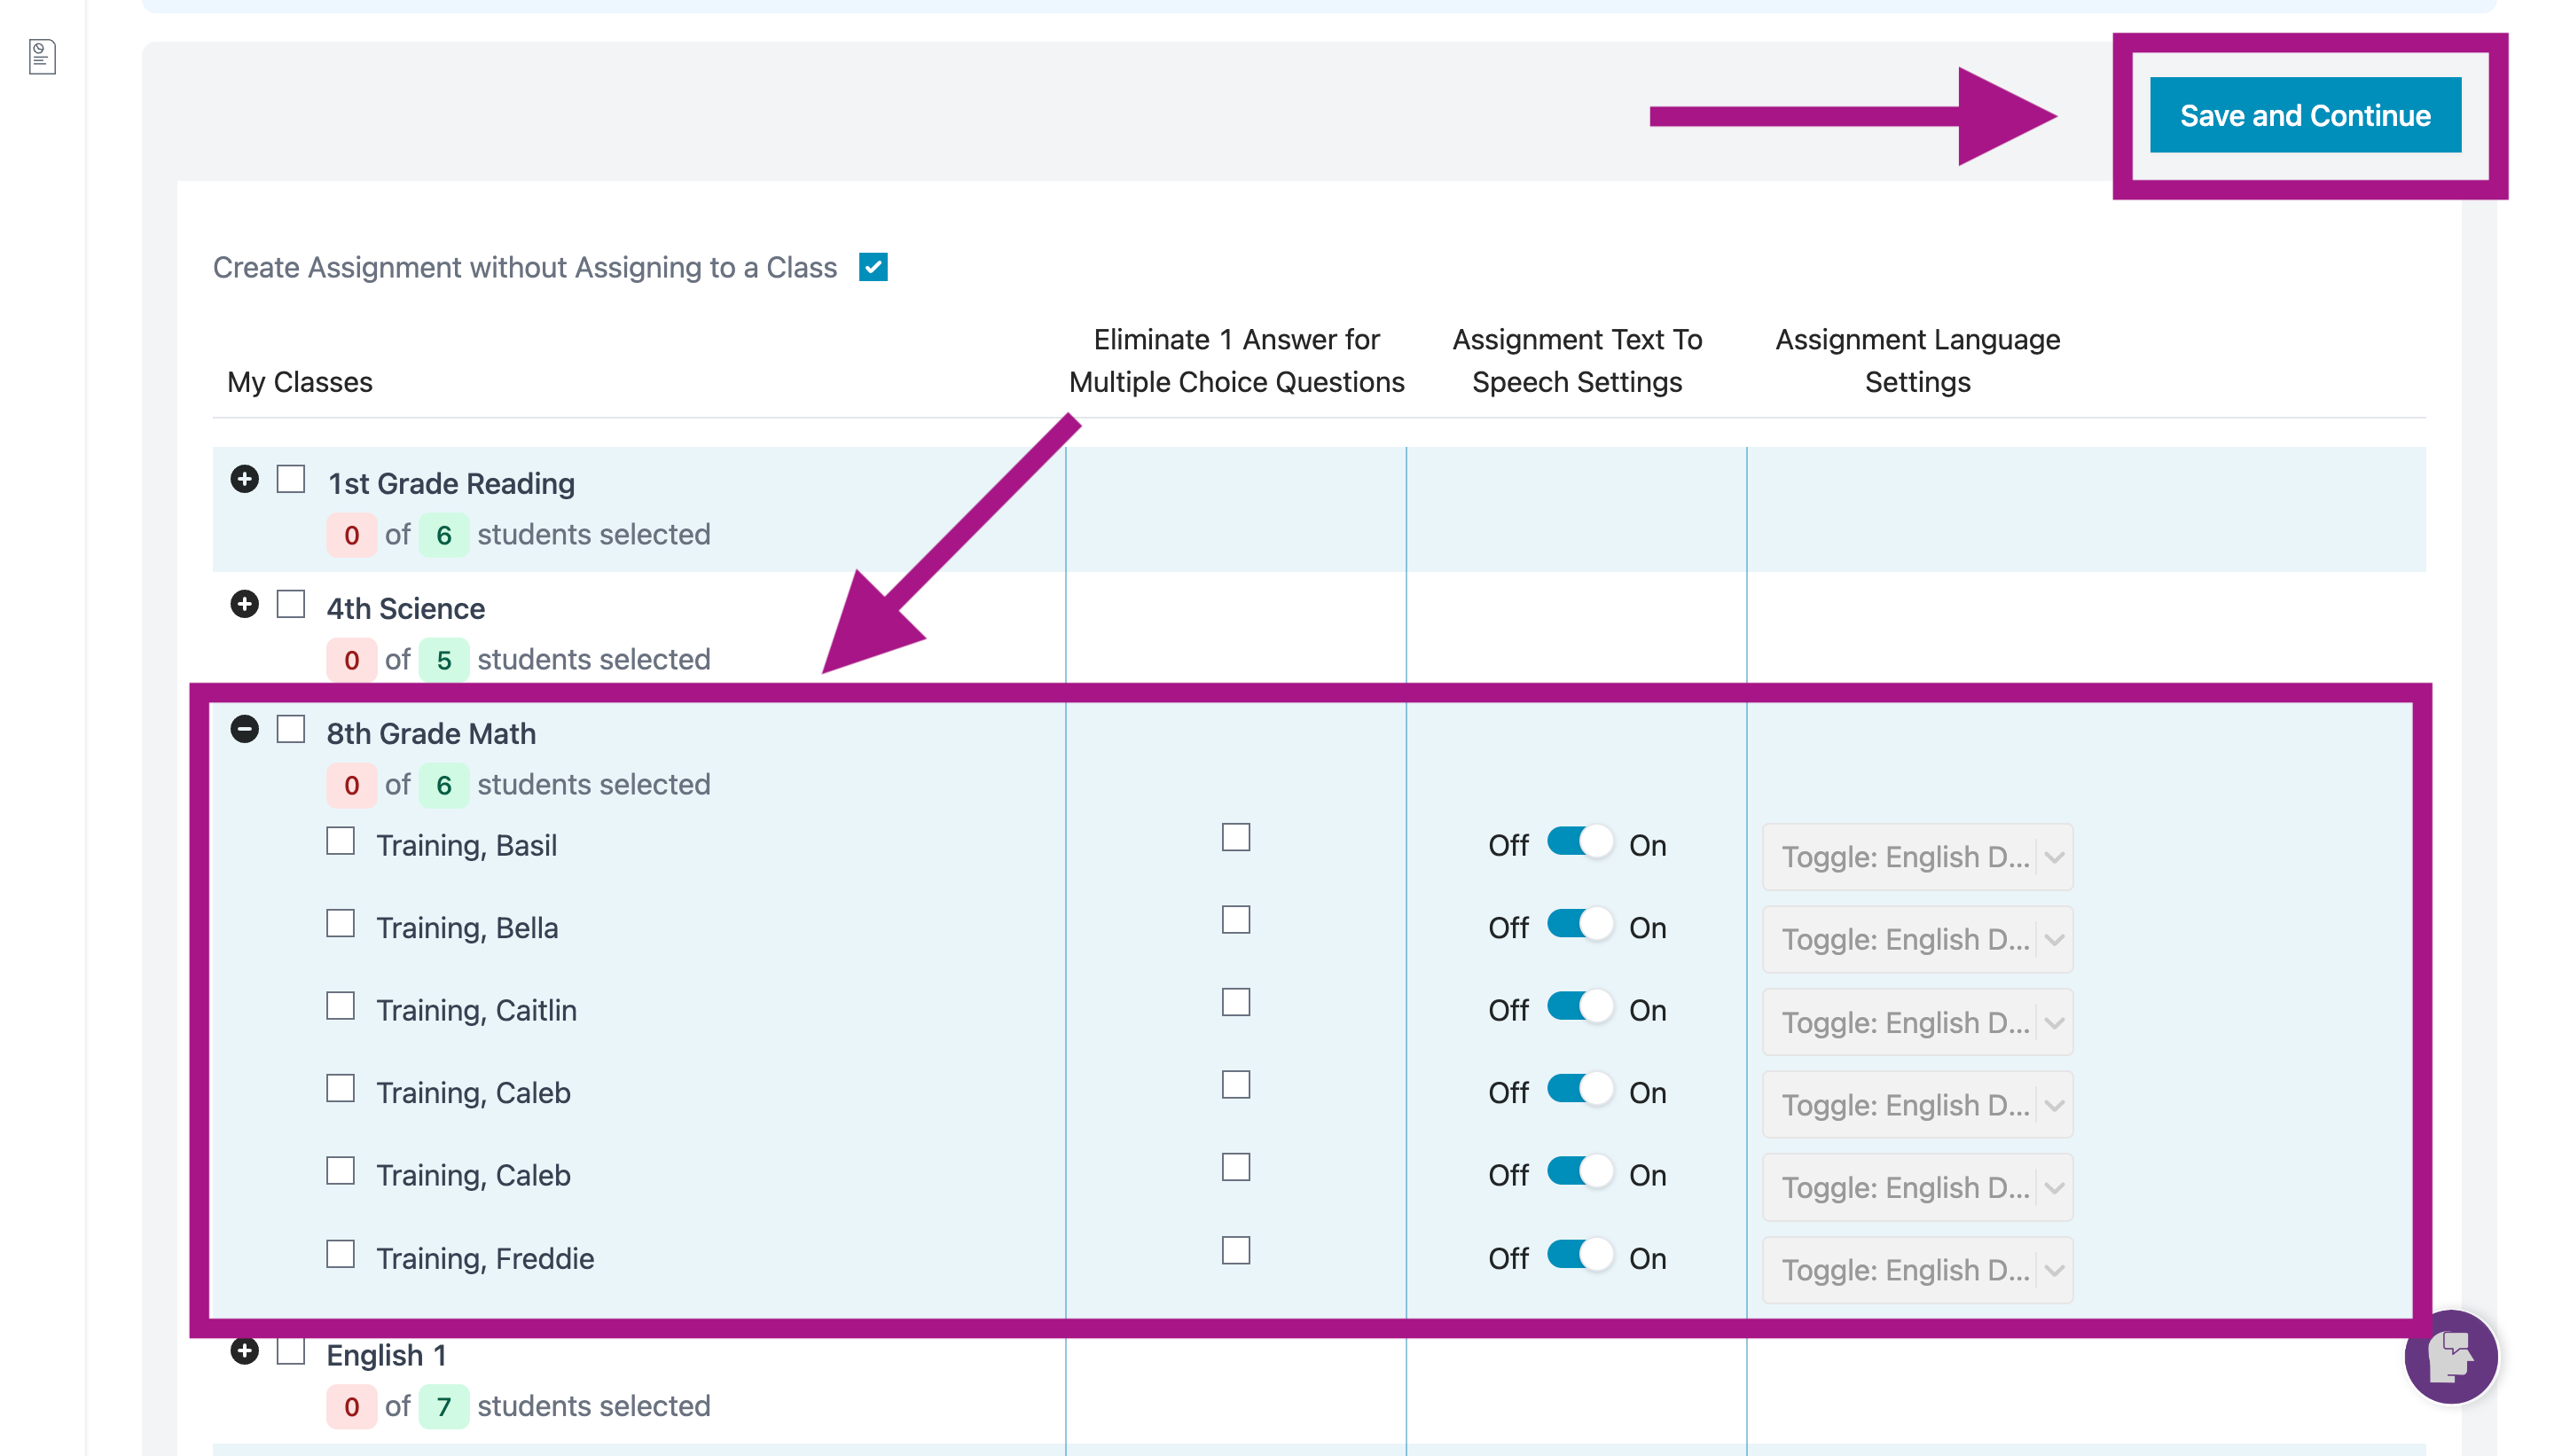The height and width of the screenshot is (1456, 2554).
Task: Select student Training, Bella
Action: (341, 923)
